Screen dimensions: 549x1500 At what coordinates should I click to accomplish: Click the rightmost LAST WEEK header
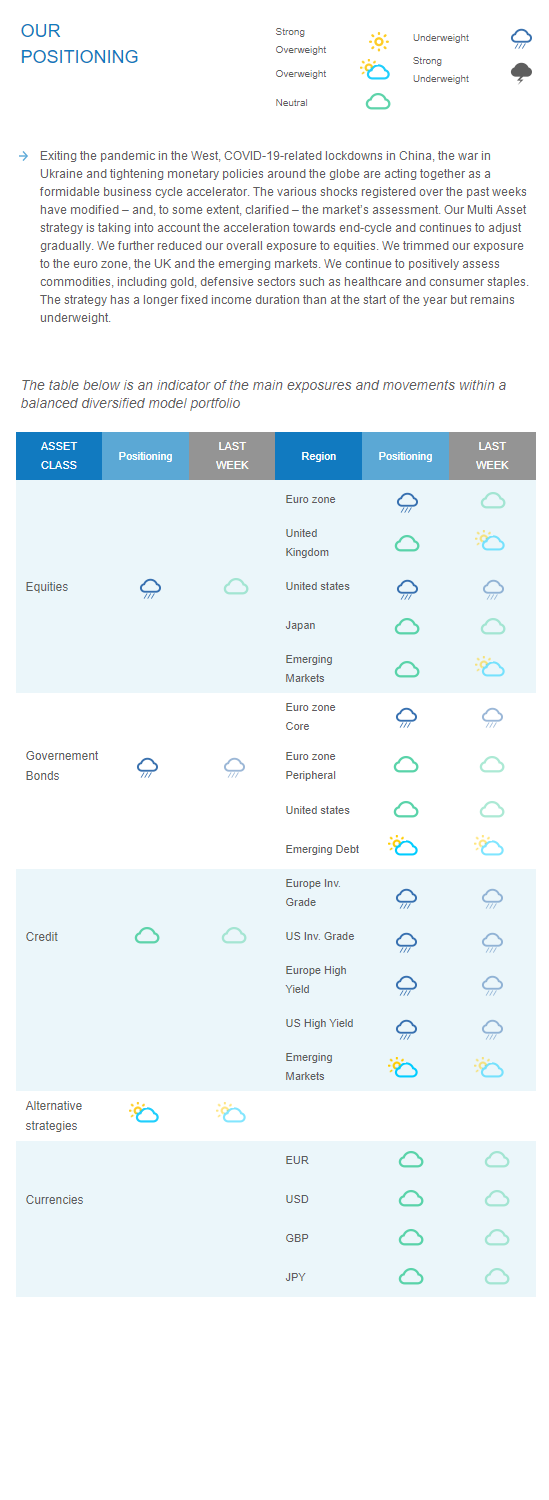tap(492, 456)
